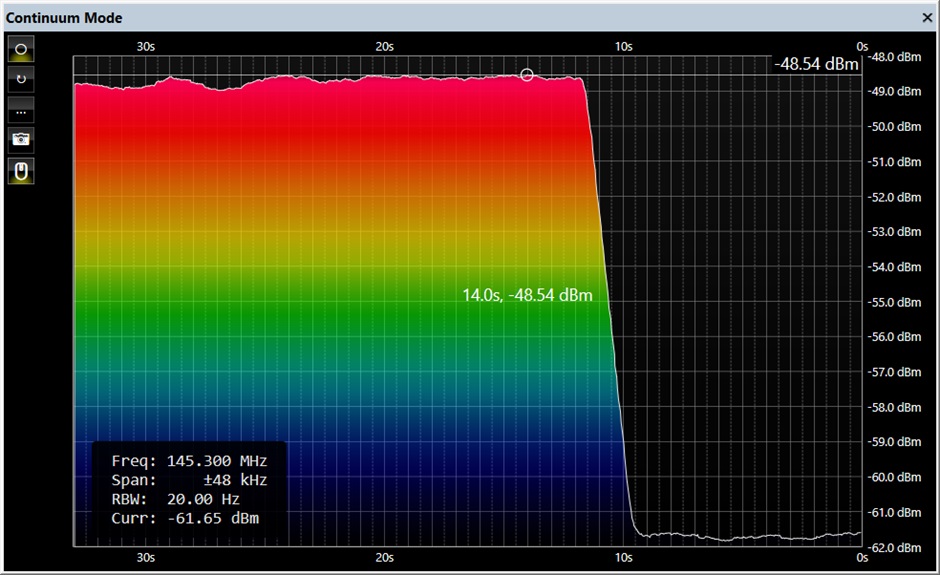Click the reset/refresh arrow icon
Screen dimensions: 940x575
(21, 79)
